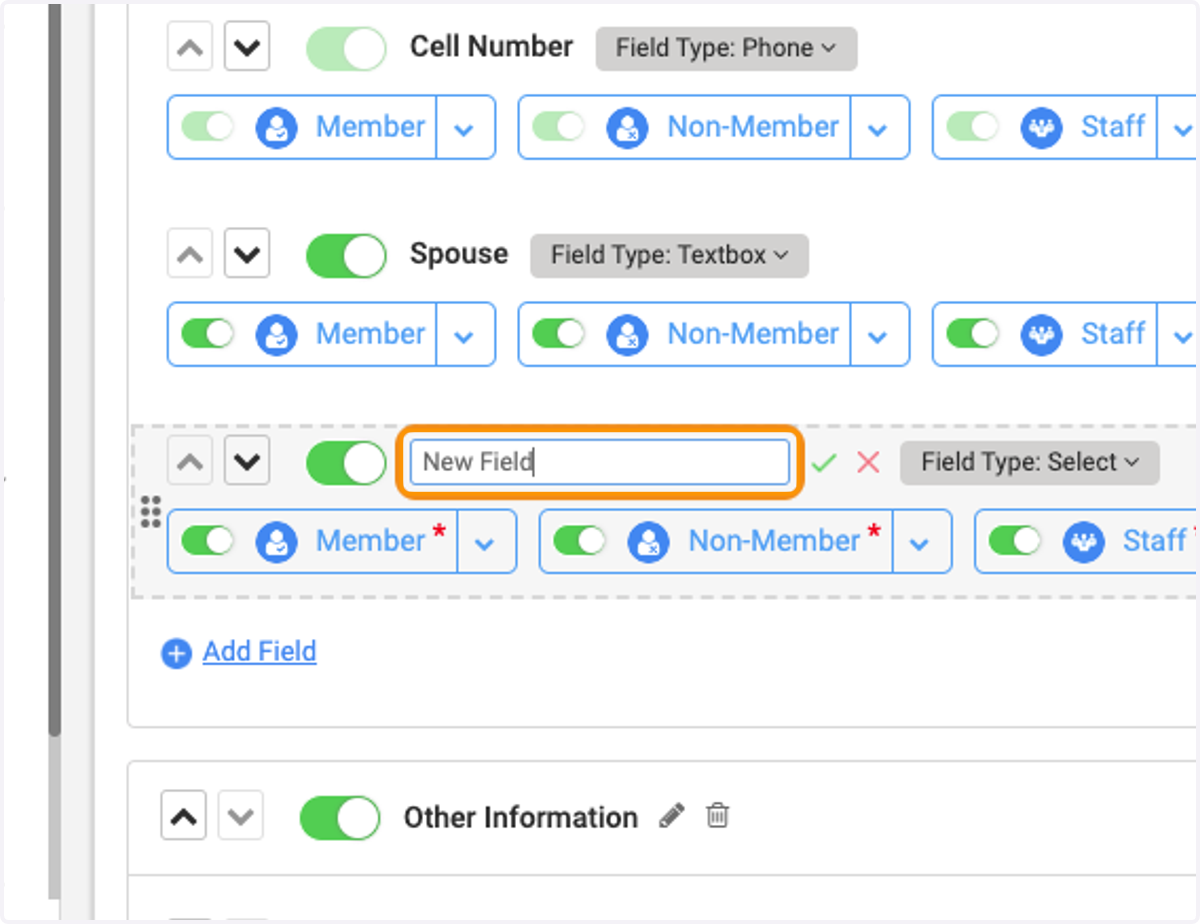Edit Other Information section name pencil

[672, 816]
